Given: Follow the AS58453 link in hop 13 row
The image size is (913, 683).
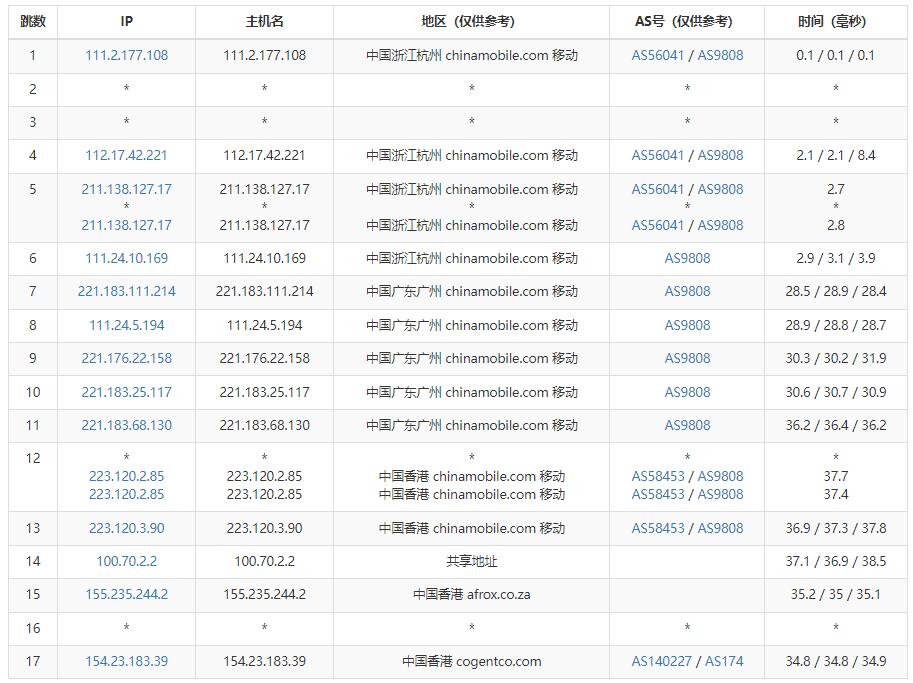Looking at the screenshot, I should pos(657,528).
